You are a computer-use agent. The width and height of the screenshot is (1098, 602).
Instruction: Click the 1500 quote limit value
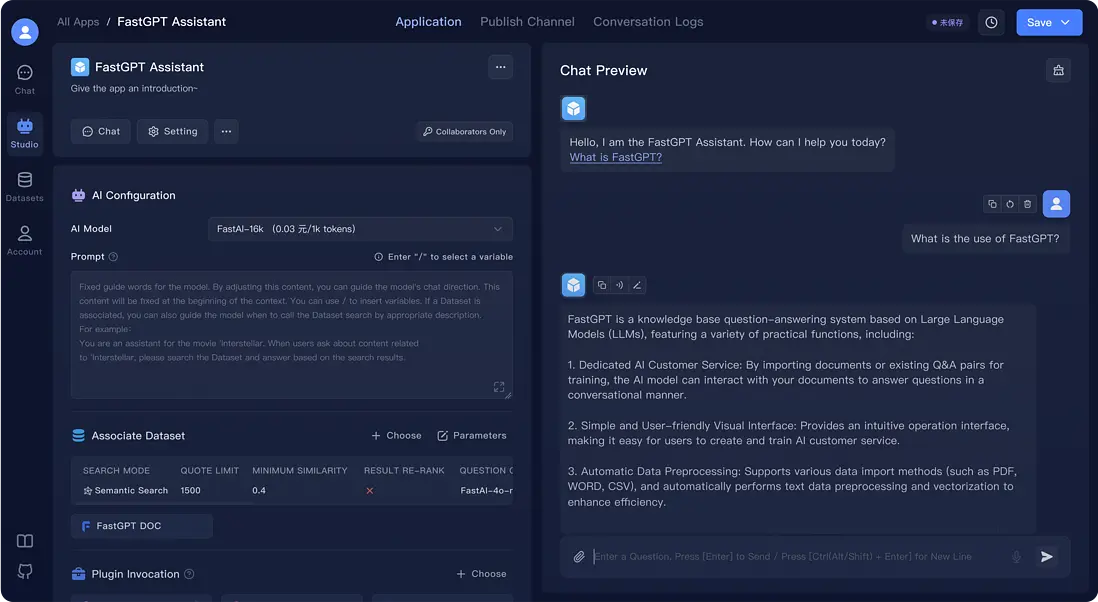point(190,491)
